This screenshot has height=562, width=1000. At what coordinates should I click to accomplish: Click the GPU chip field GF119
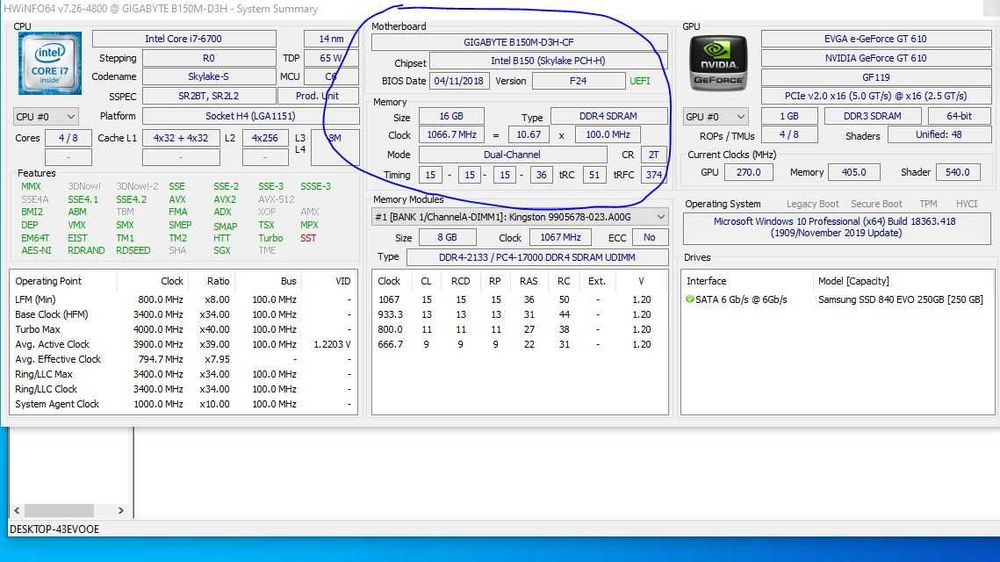876,77
